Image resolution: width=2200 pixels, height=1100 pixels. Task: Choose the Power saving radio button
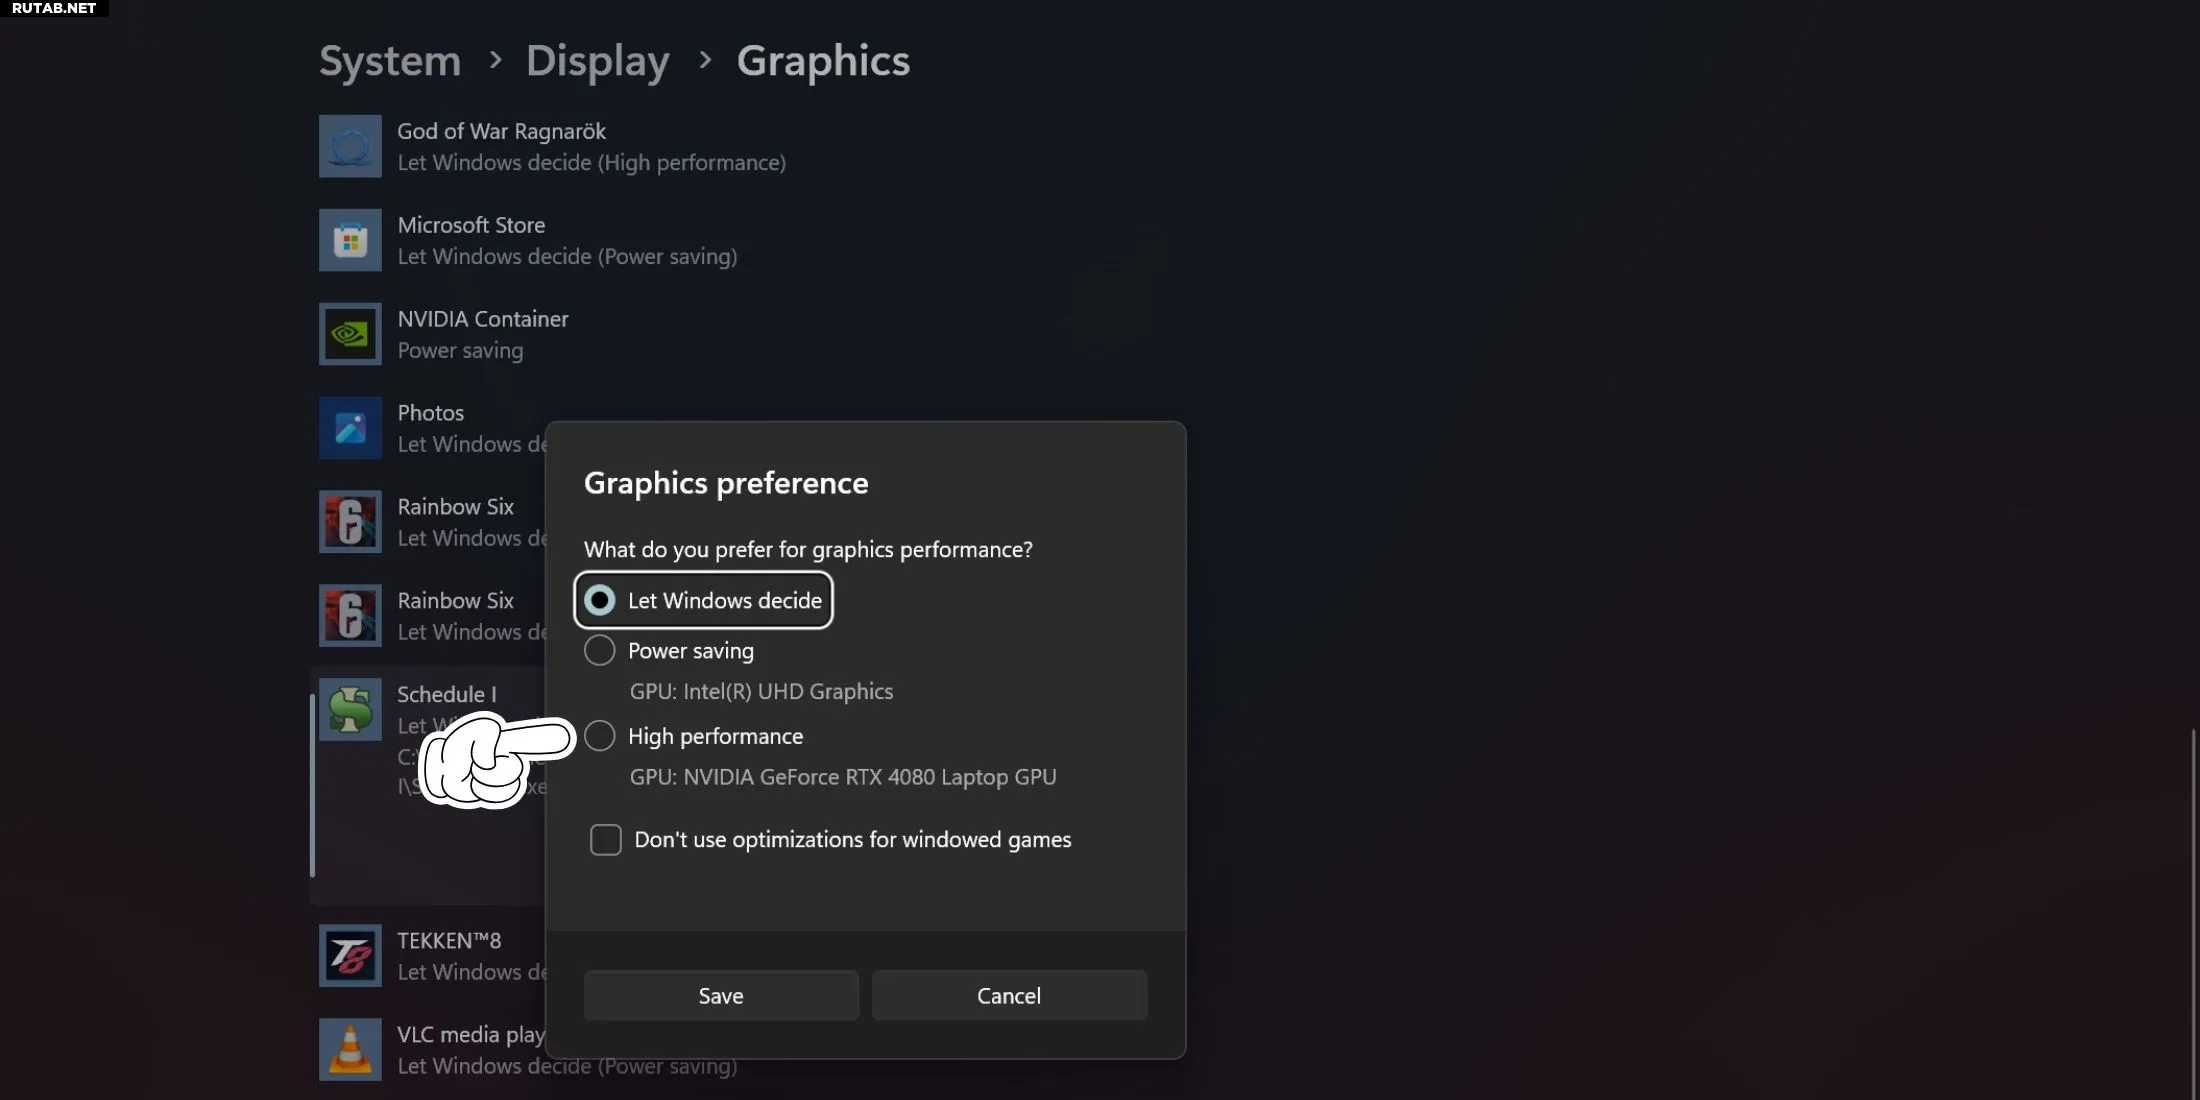pos(600,651)
